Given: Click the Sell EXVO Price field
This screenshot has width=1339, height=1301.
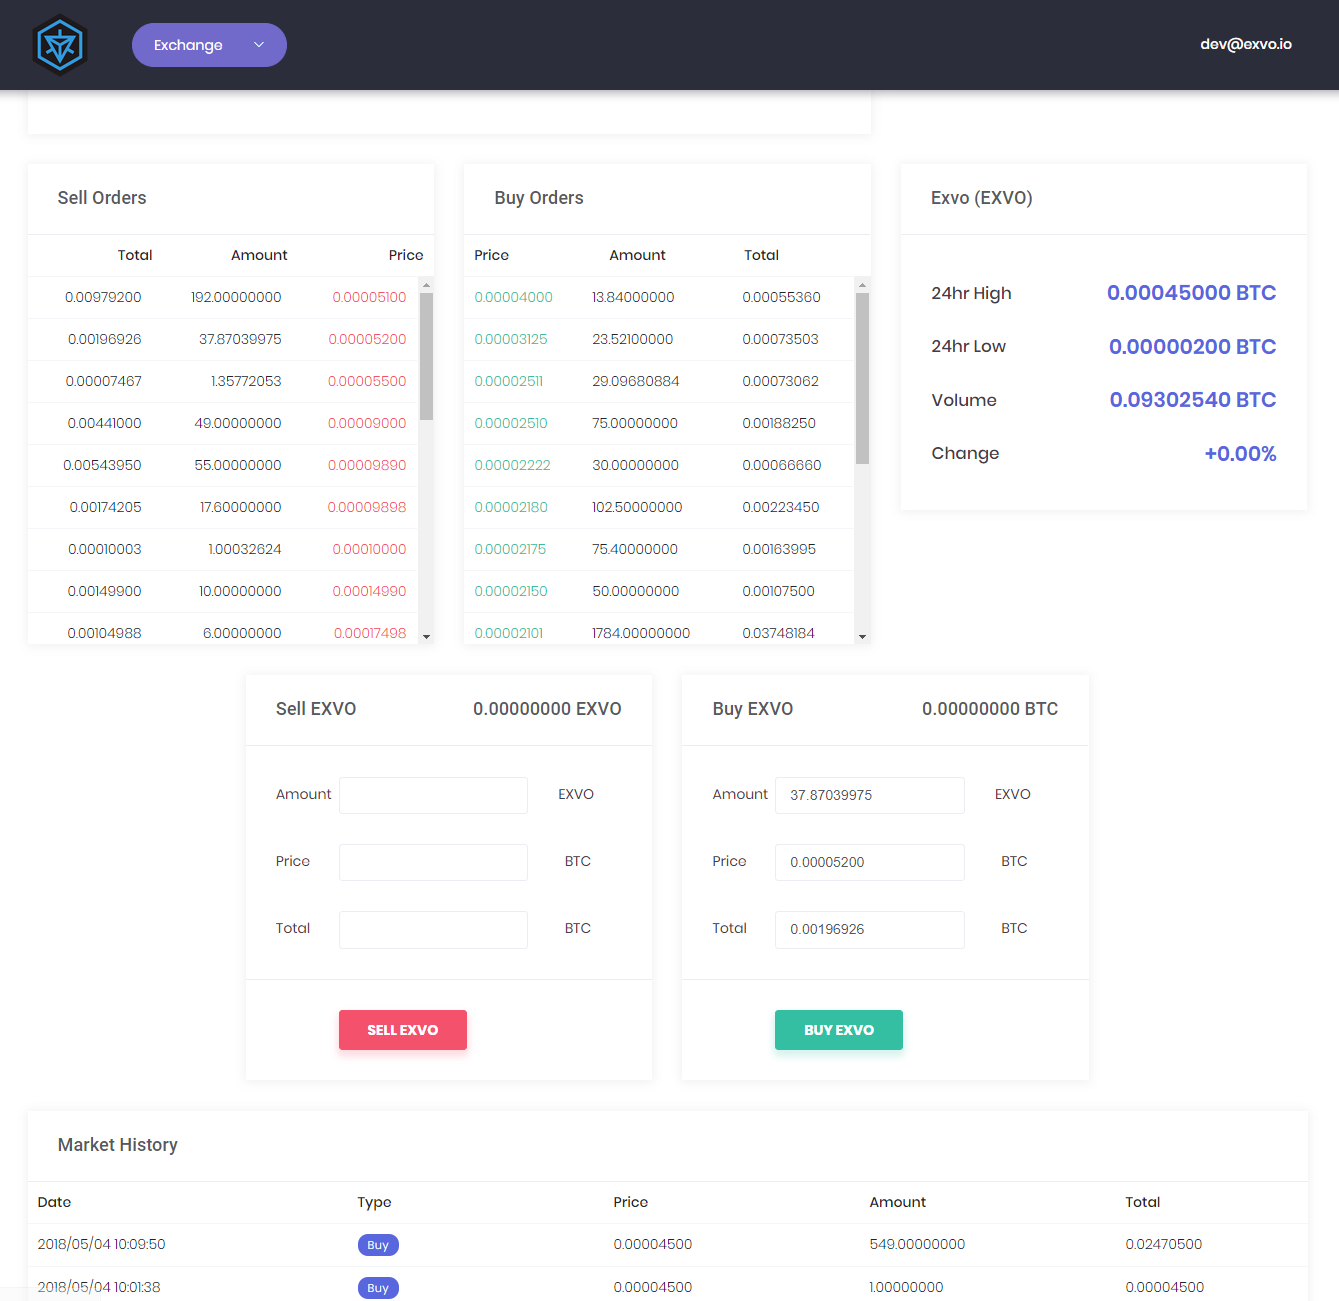Looking at the screenshot, I should 433,862.
